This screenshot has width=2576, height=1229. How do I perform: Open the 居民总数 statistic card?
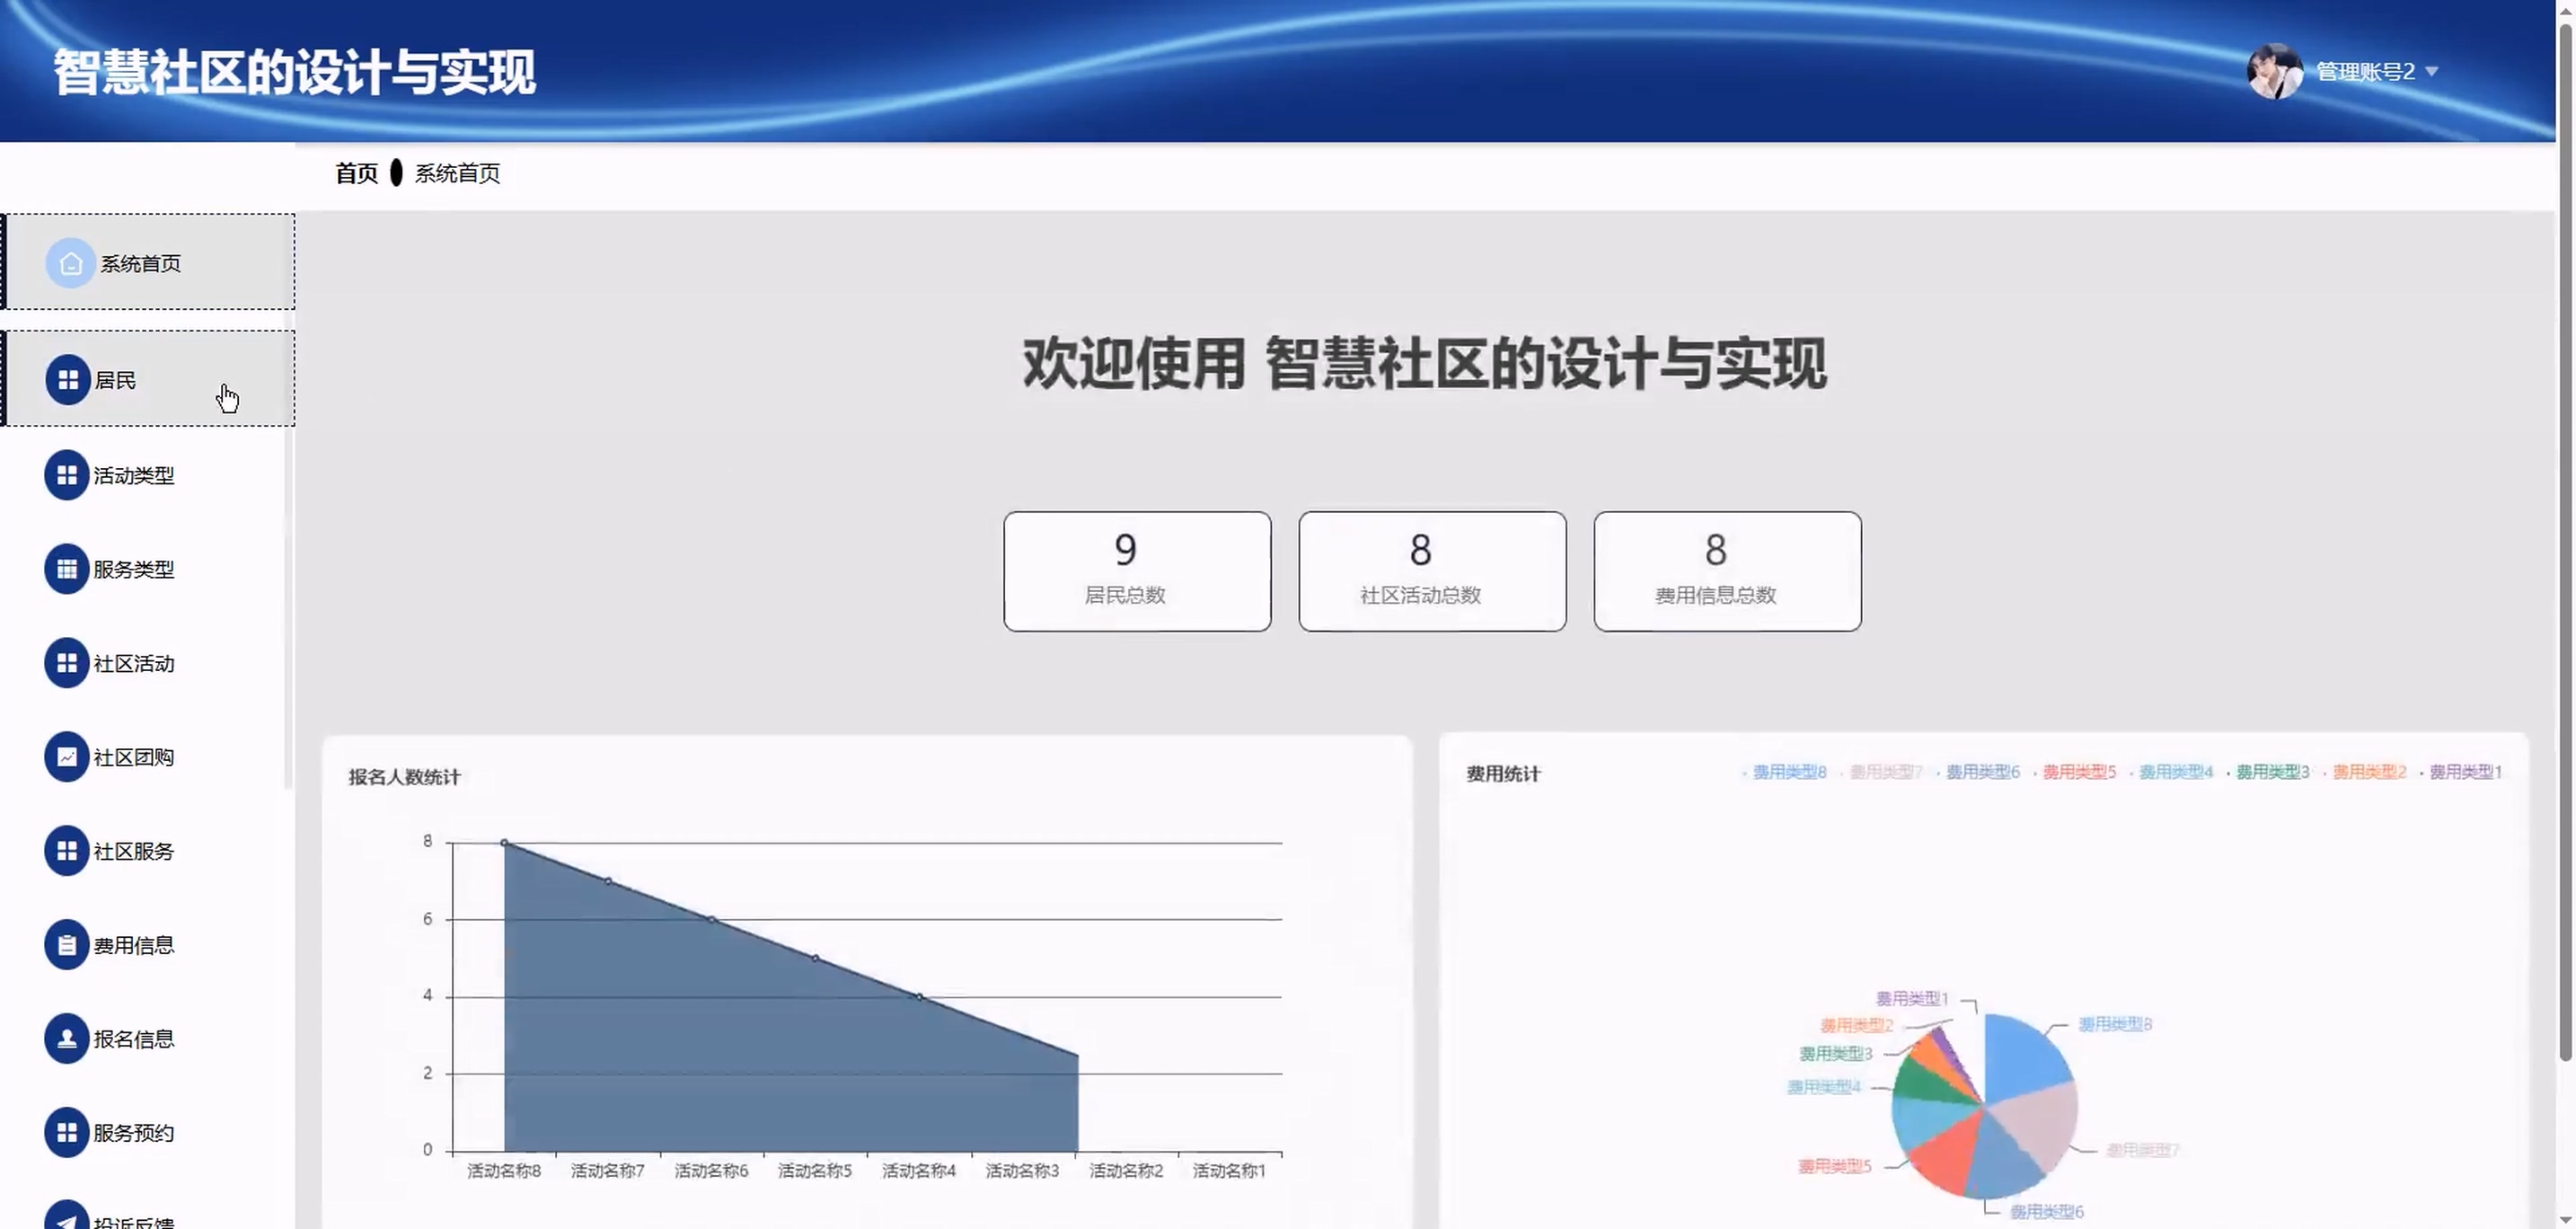click(1137, 571)
